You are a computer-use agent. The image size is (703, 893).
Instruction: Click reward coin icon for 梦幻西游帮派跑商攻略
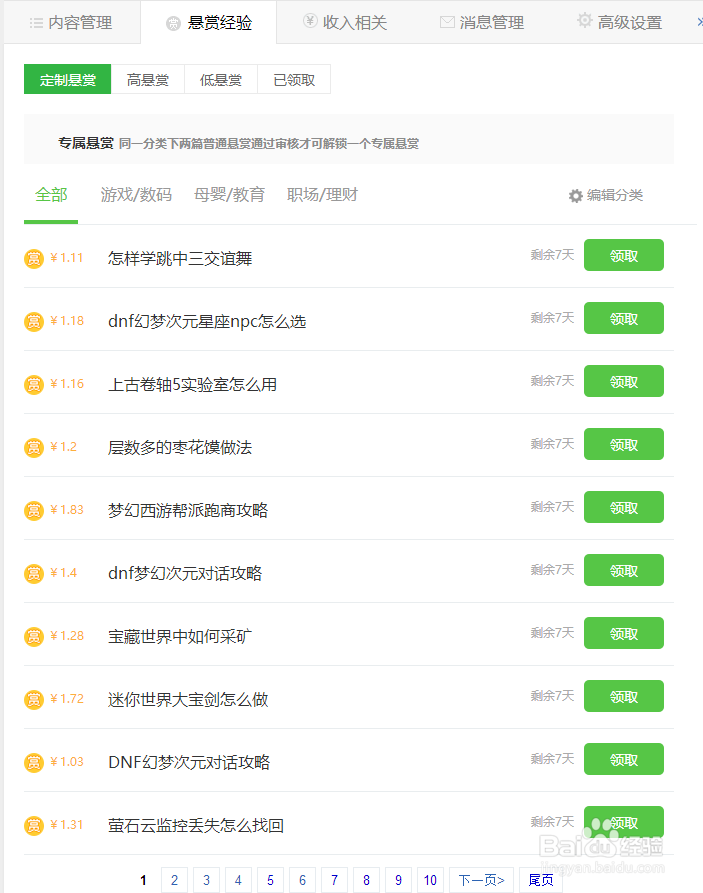(x=34, y=511)
